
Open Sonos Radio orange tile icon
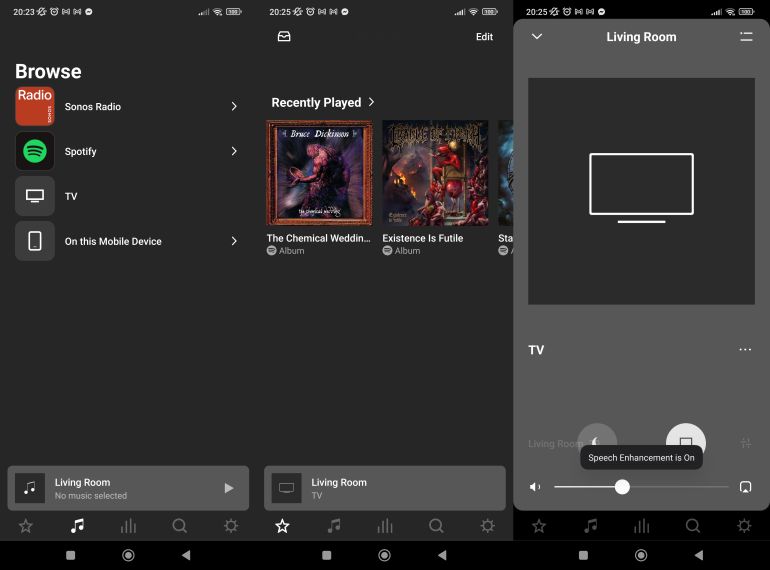(x=34, y=106)
